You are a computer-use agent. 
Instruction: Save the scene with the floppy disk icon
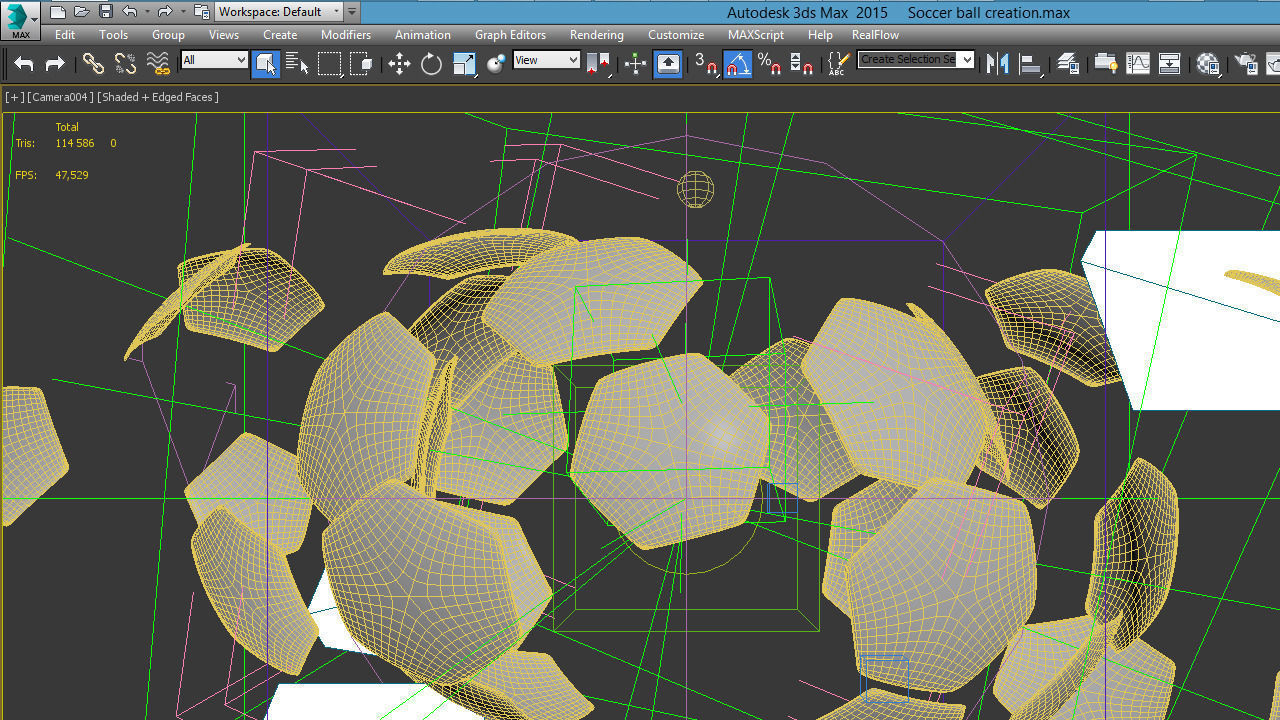[105, 12]
